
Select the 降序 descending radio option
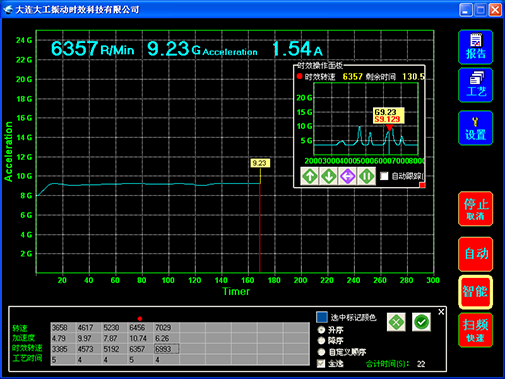pos(321,341)
